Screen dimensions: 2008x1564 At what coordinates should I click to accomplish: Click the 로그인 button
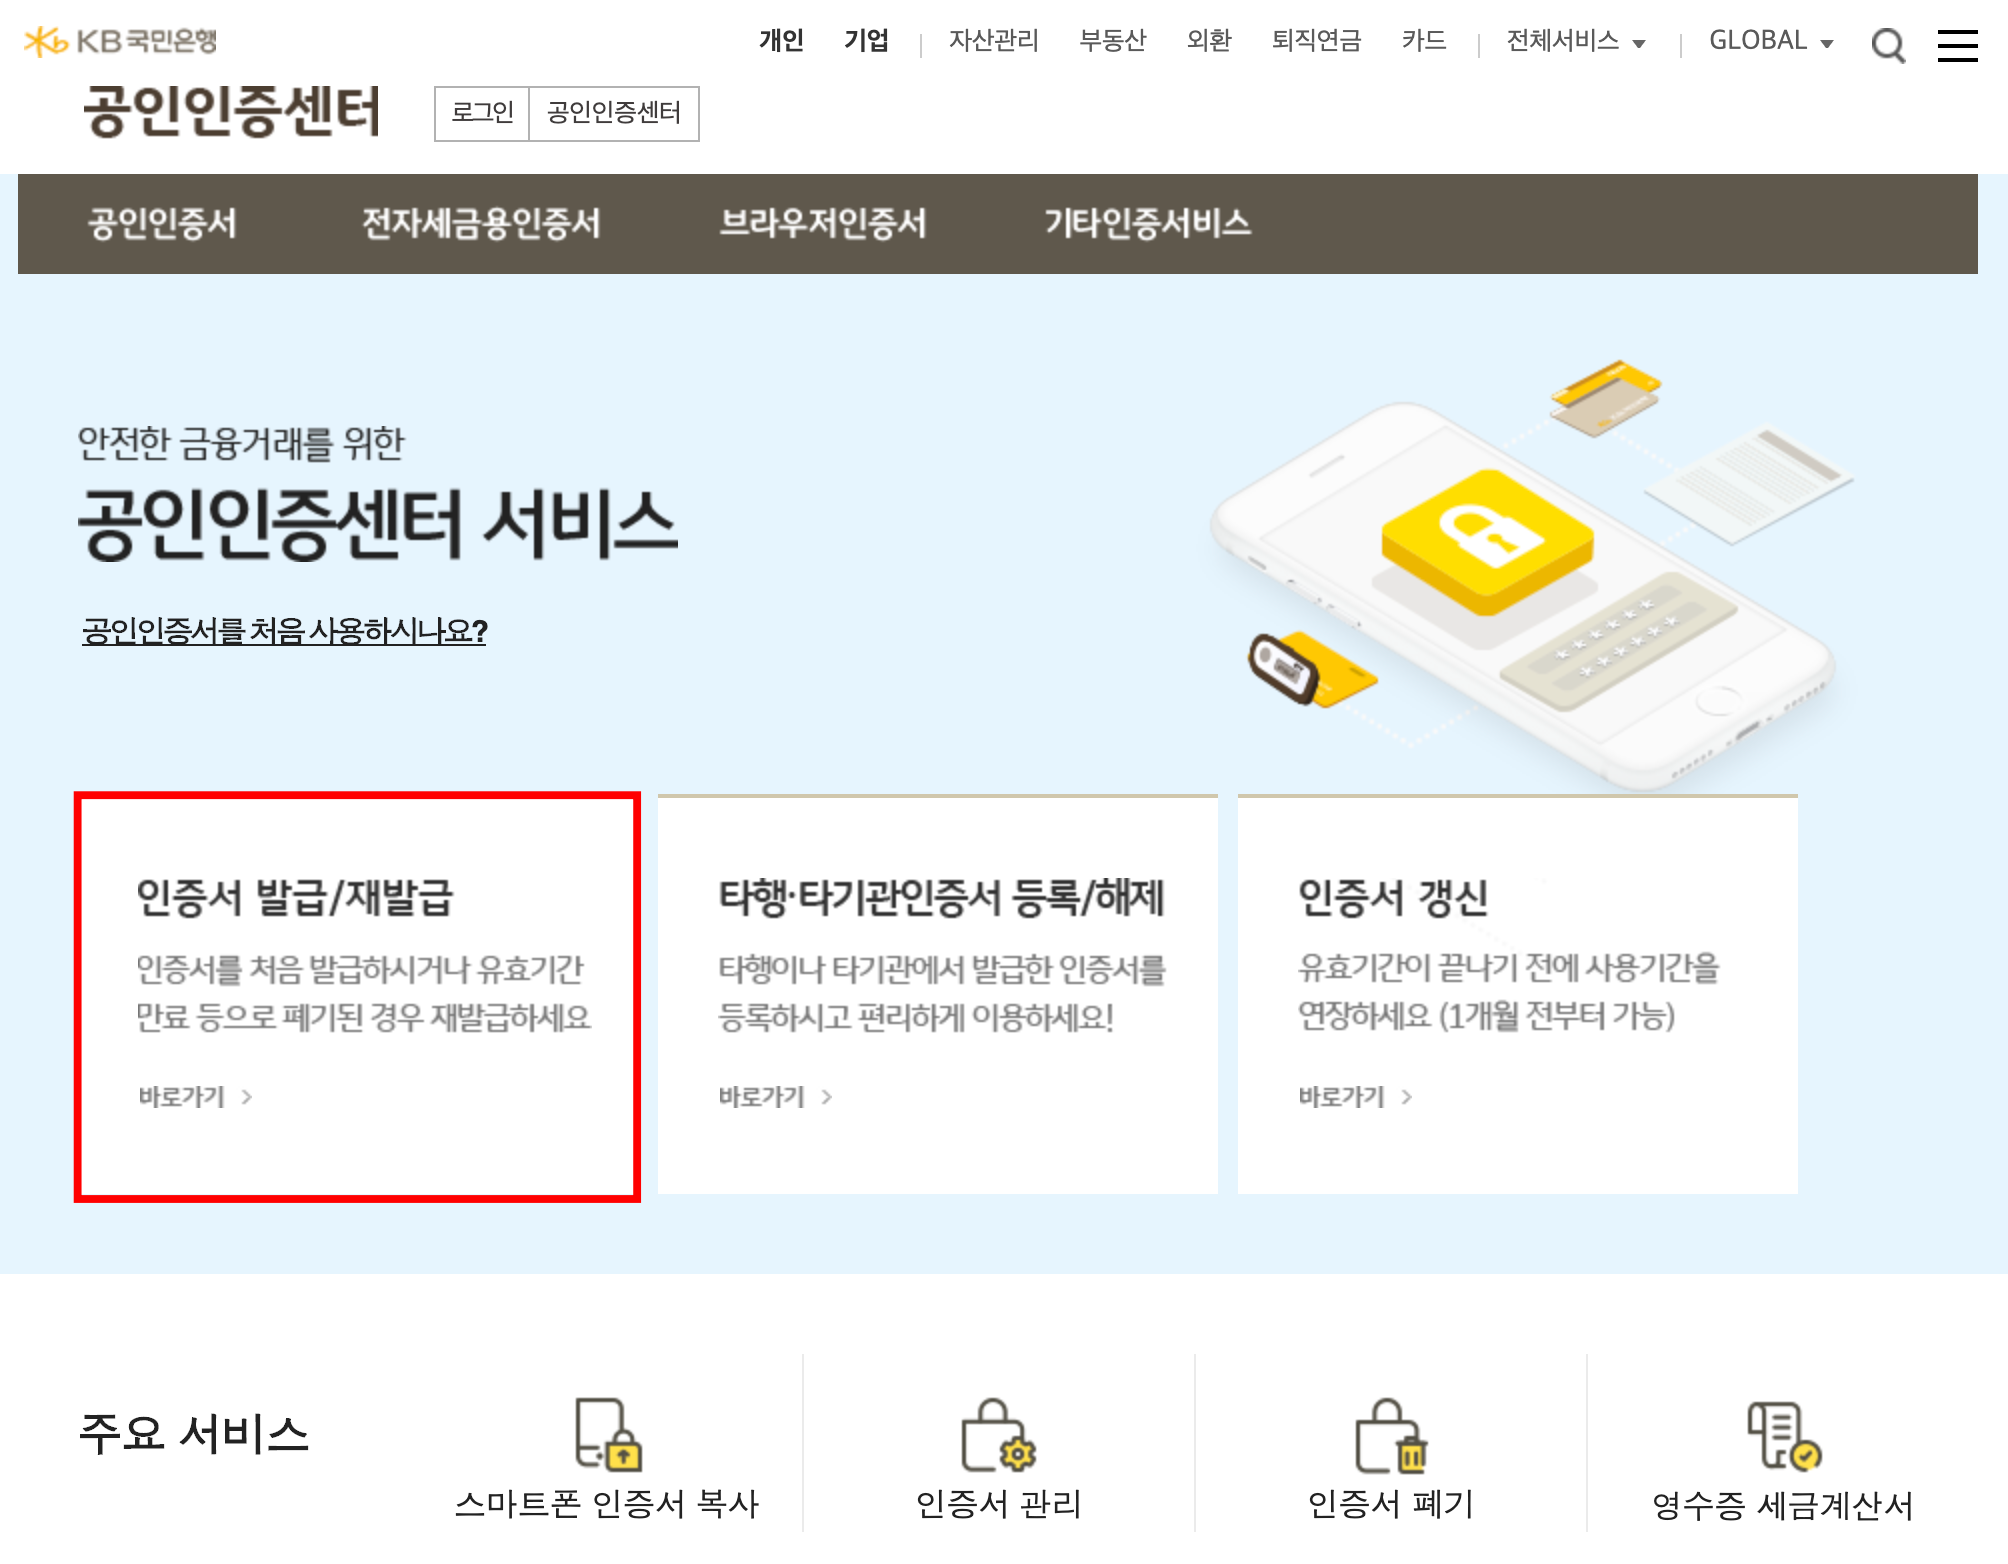click(x=482, y=113)
